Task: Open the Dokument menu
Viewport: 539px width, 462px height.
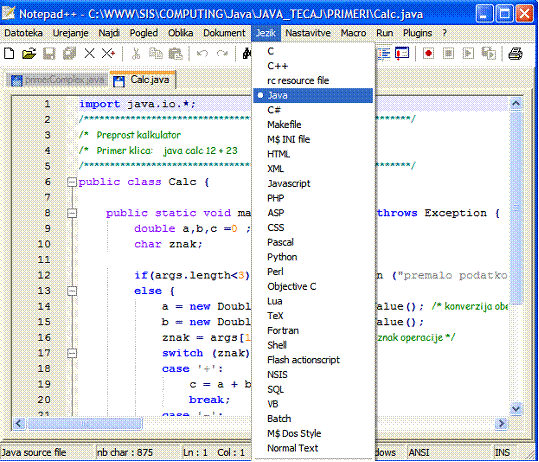Action: tap(224, 33)
